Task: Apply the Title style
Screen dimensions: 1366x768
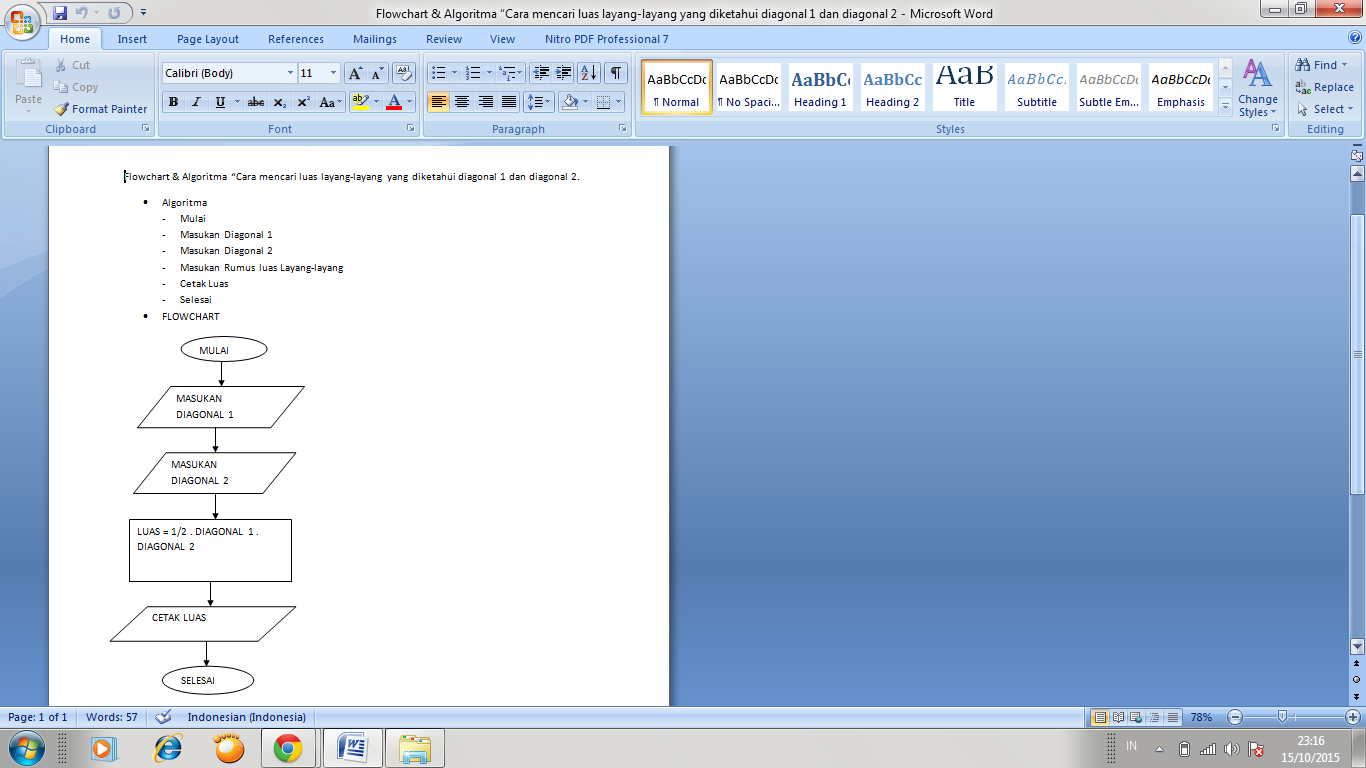Action: click(x=964, y=87)
